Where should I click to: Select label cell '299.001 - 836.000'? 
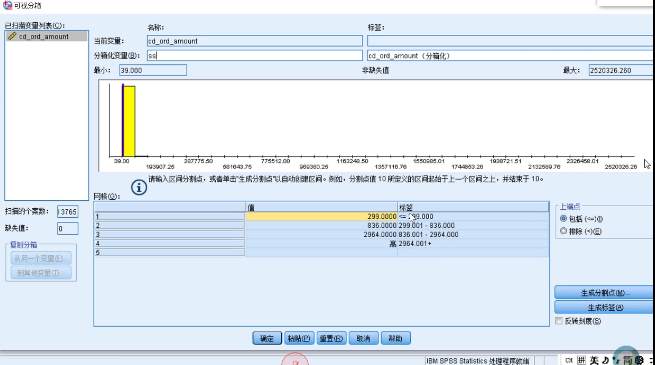[x=473, y=226]
